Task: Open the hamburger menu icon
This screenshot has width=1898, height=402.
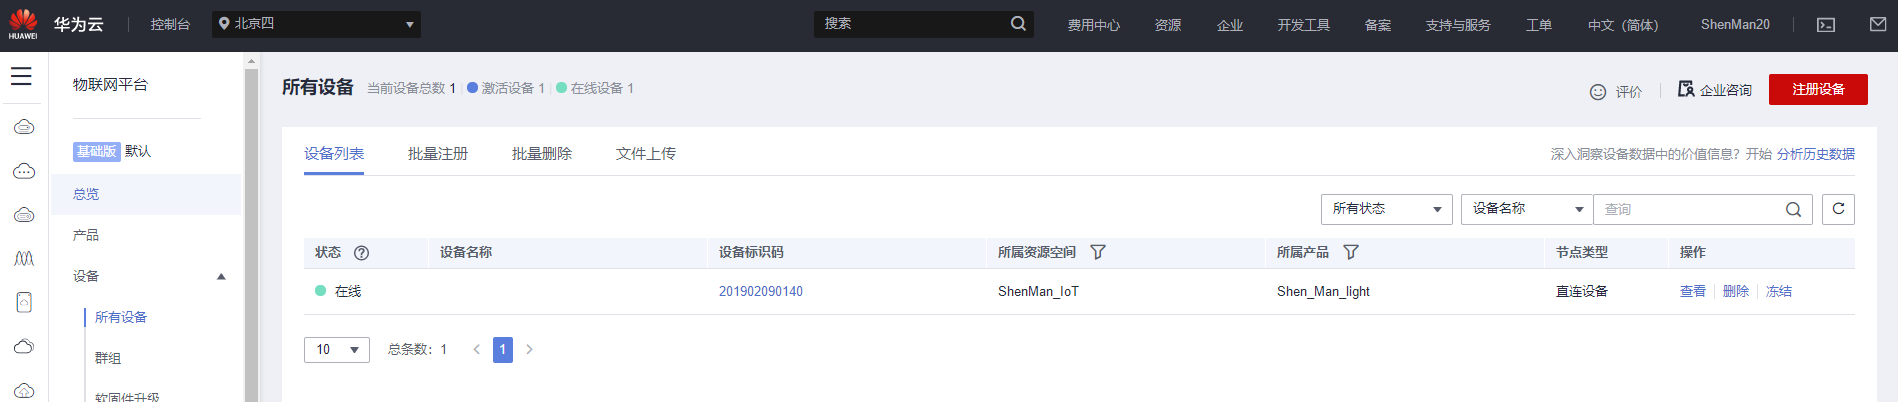Action: (x=21, y=77)
